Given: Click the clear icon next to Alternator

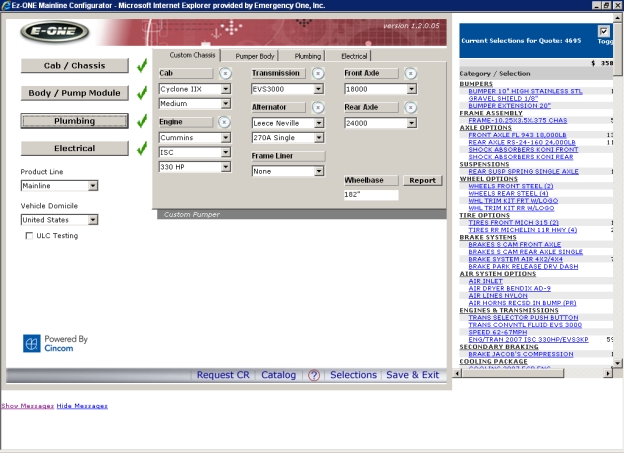Looking at the screenshot, I should (318, 107).
